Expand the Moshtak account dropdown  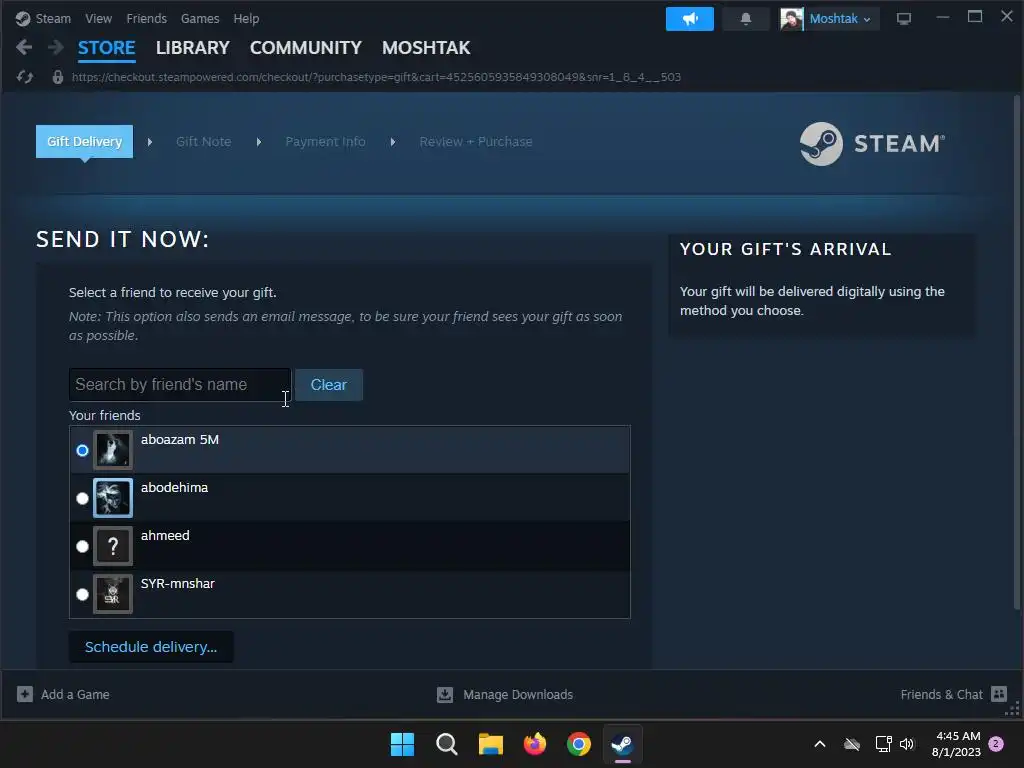coord(840,19)
